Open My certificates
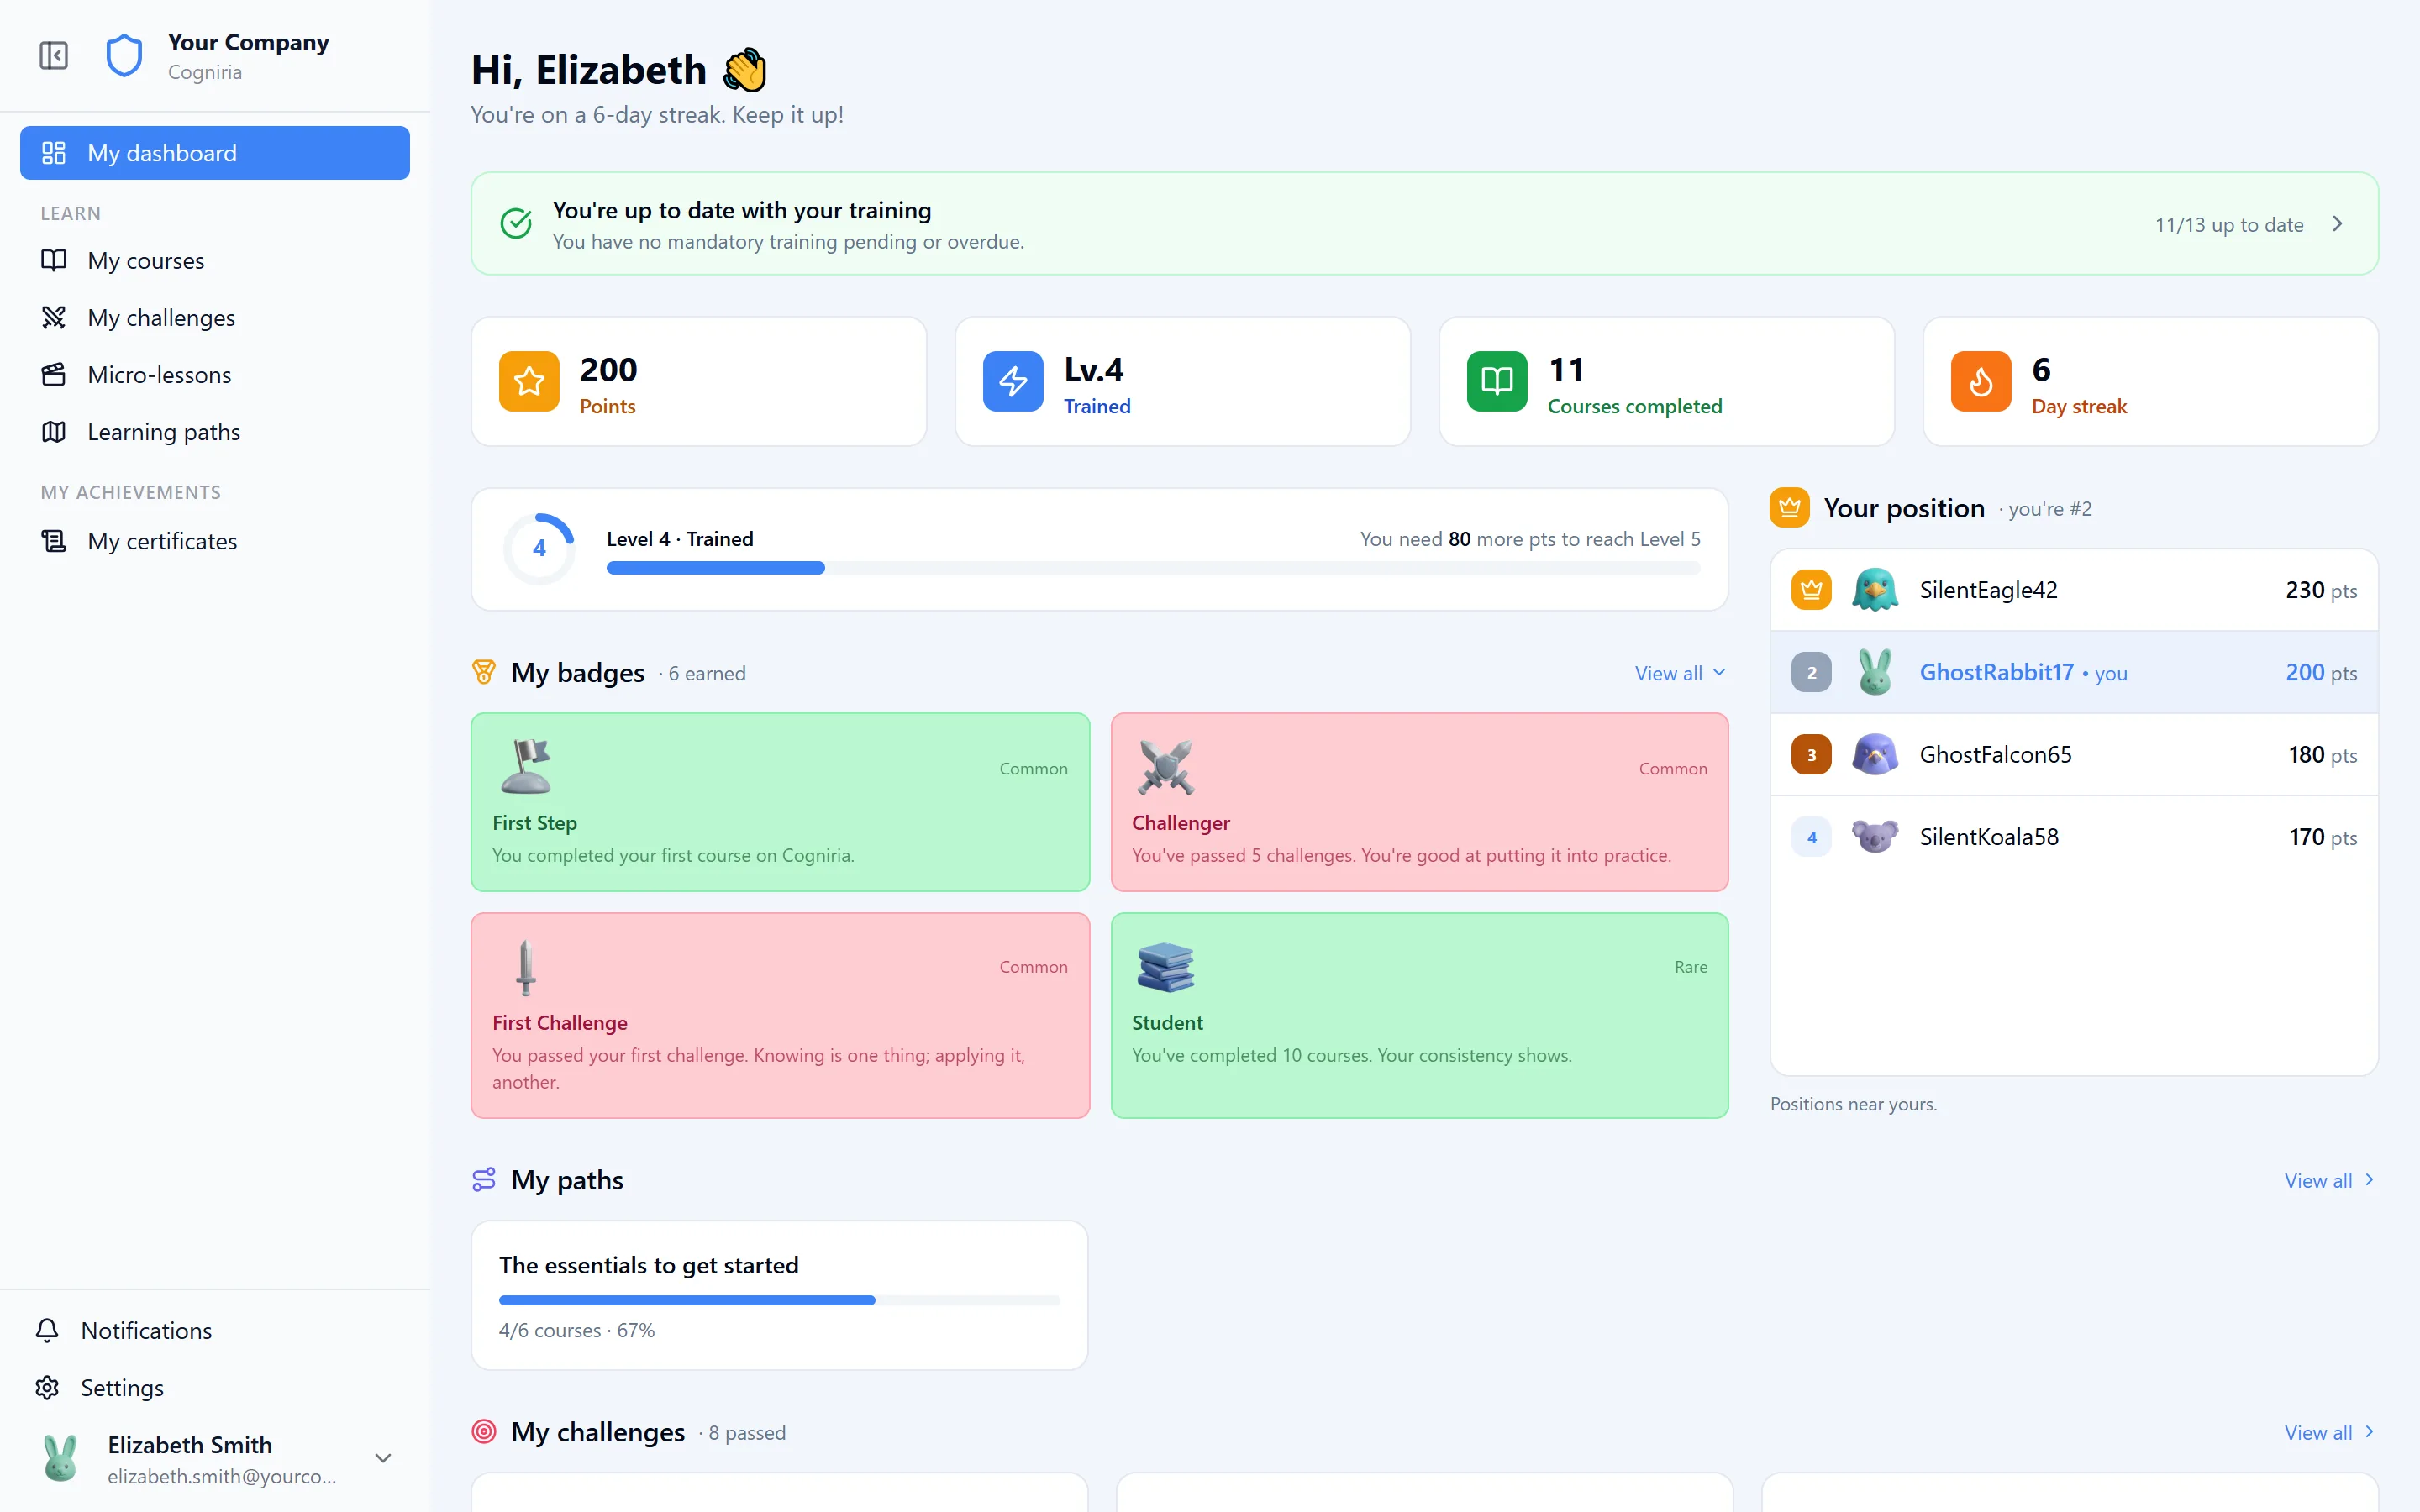The width and height of the screenshot is (2420, 1512). [215, 541]
